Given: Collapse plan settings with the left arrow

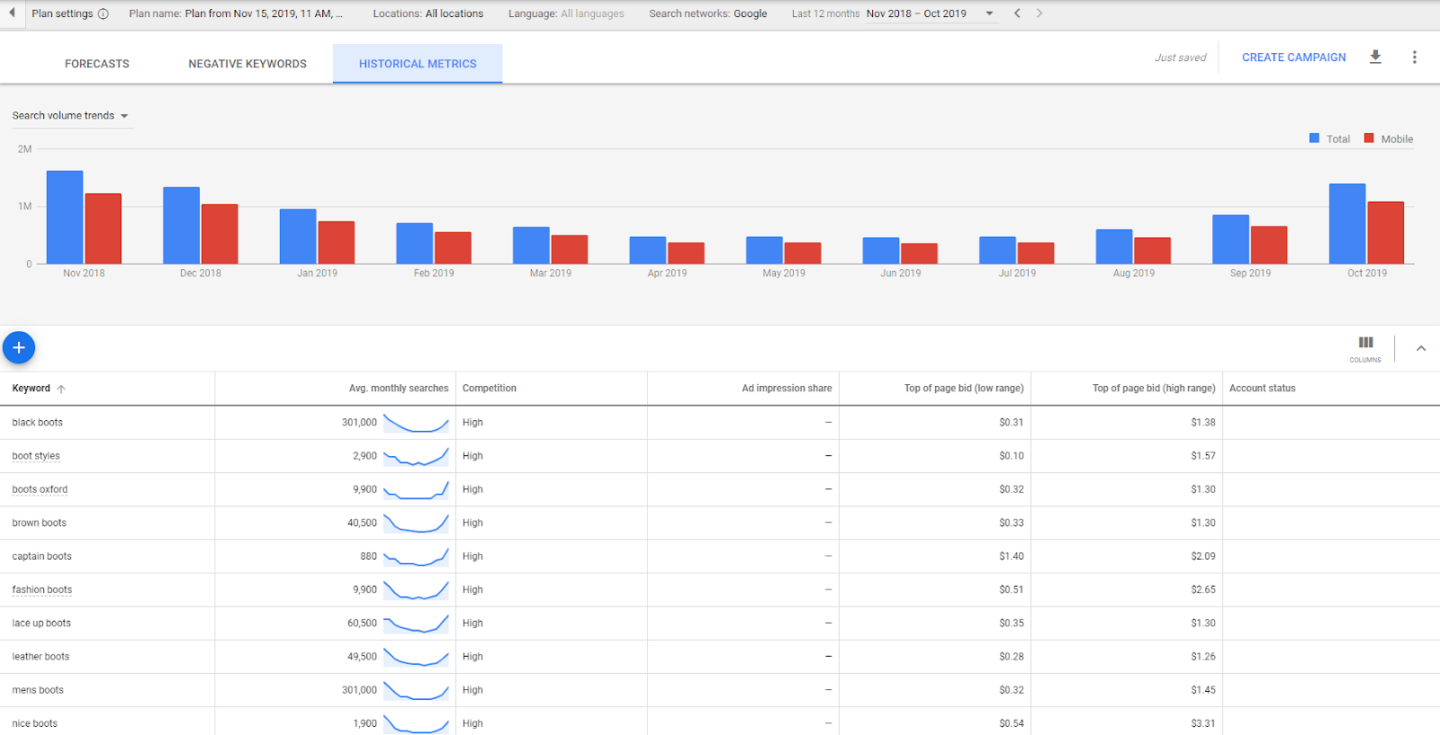Looking at the screenshot, I should coord(11,14).
